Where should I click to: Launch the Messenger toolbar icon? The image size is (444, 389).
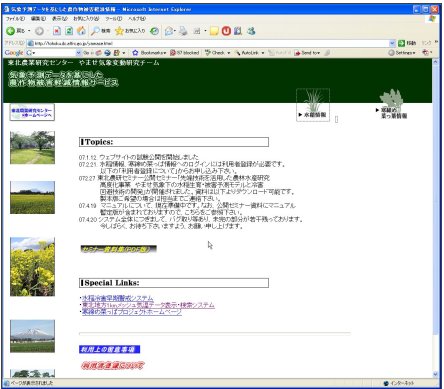(x=251, y=31)
